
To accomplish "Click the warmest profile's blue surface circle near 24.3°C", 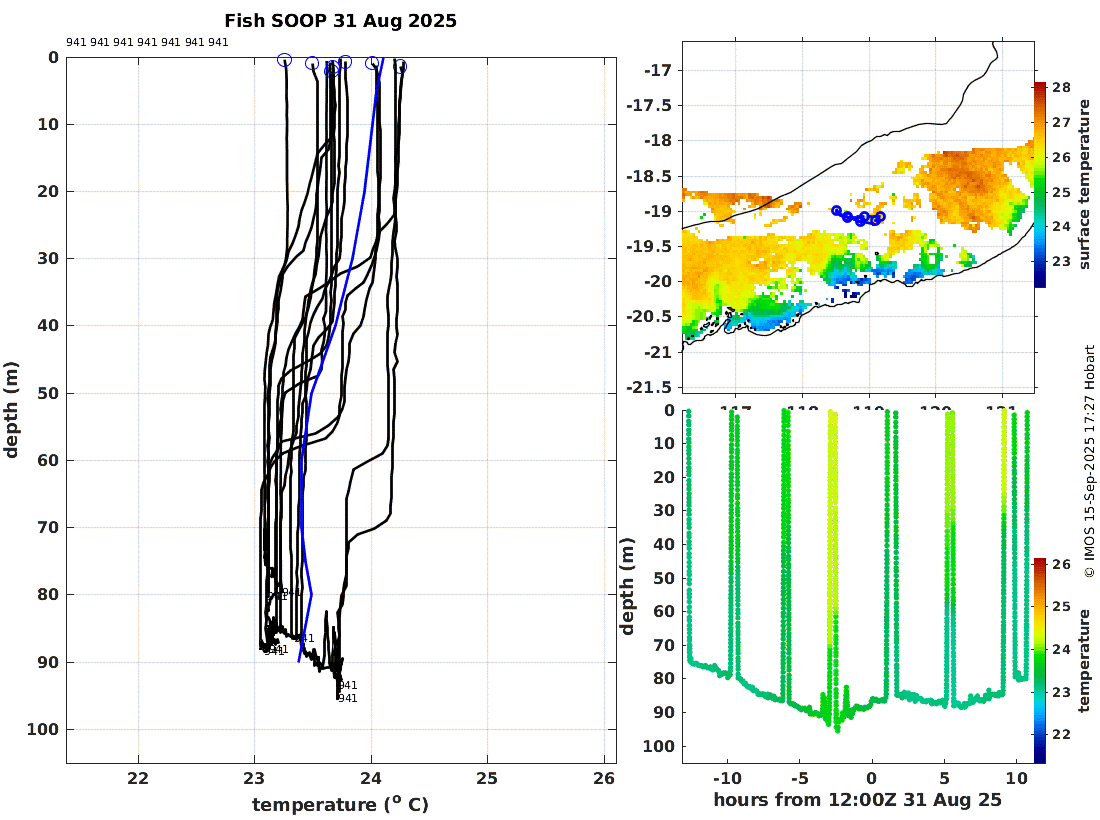I will click(x=400, y=67).
